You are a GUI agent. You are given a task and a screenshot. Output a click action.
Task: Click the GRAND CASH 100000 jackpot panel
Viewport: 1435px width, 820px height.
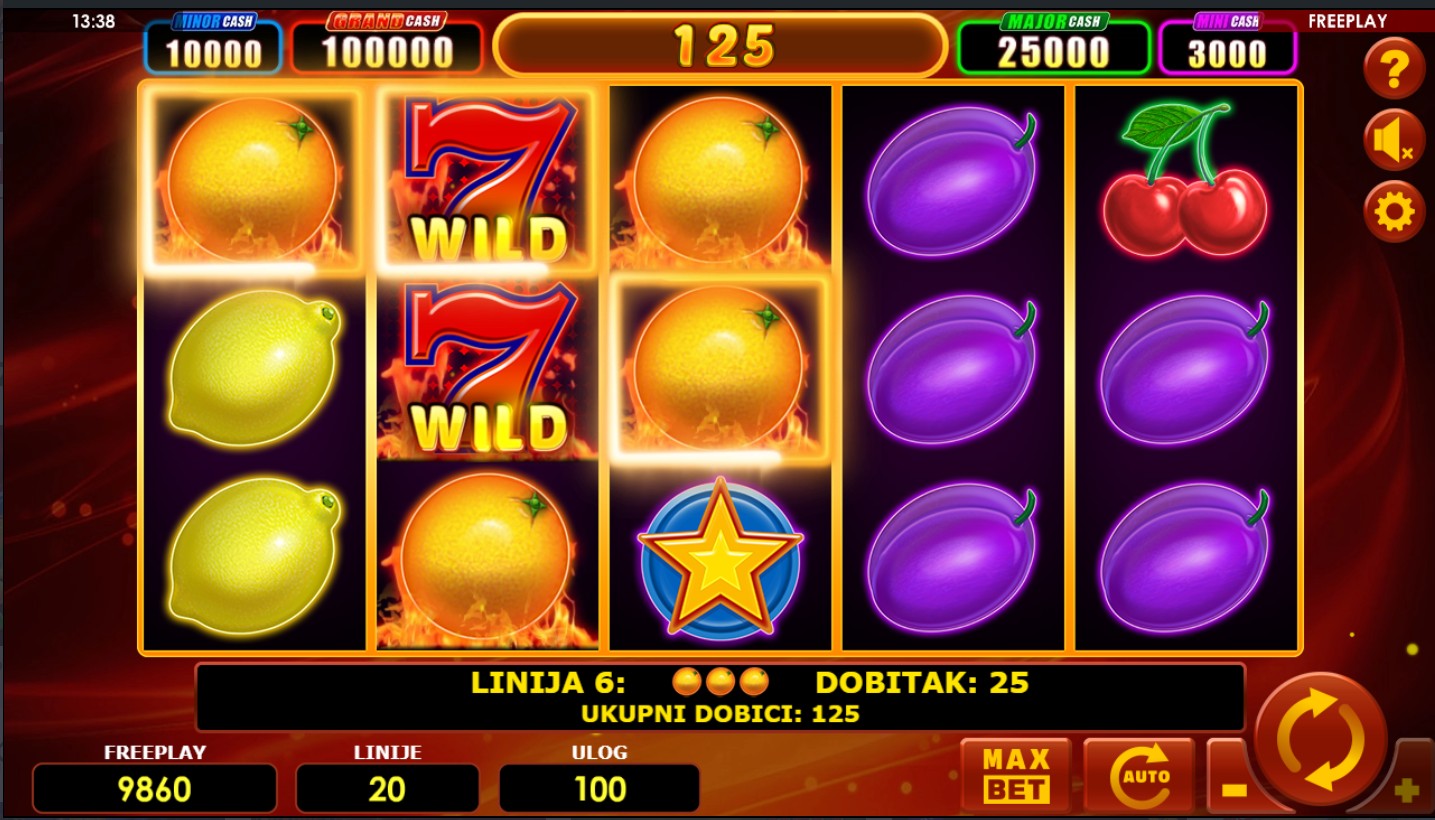386,44
